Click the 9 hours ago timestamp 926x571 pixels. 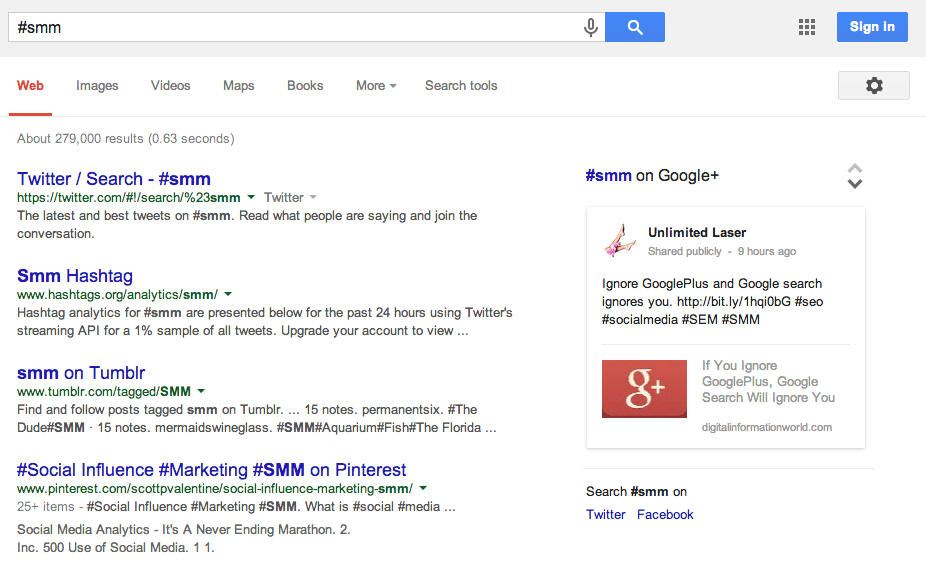click(x=767, y=252)
